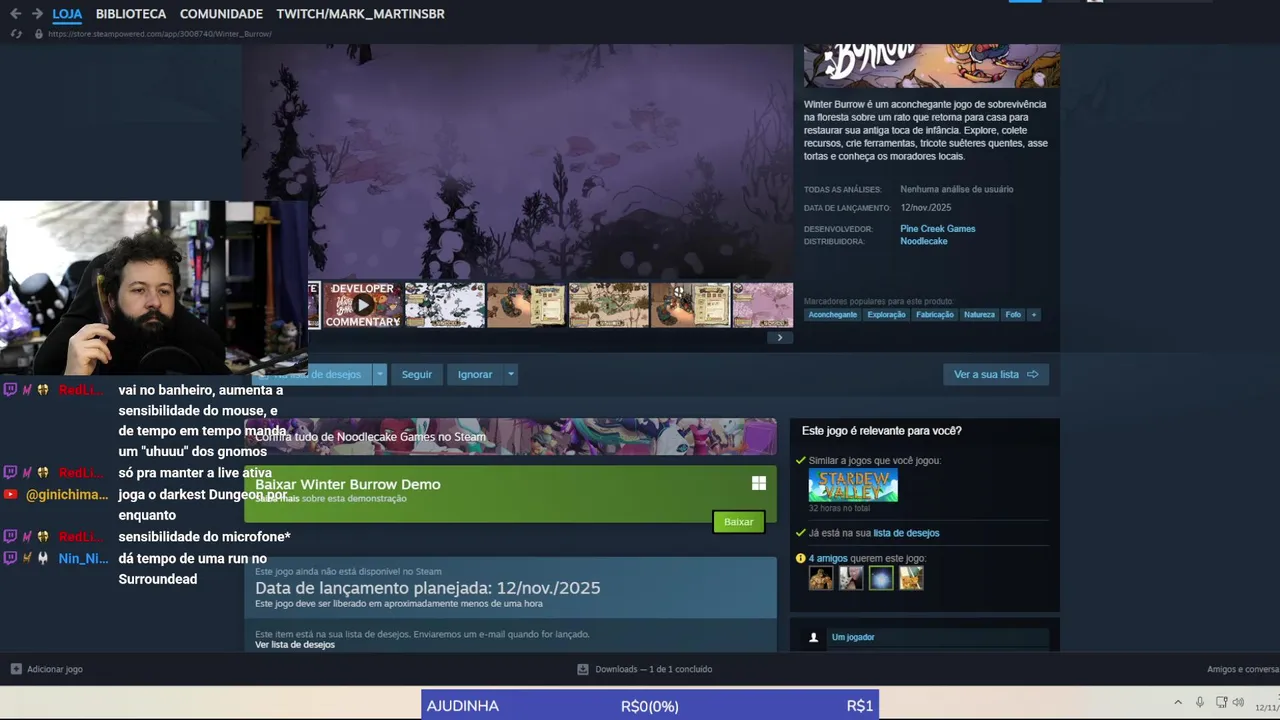Open the Stardew Valley similar game image
Image resolution: width=1280 pixels, height=720 pixels.
click(x=853, y=485)
